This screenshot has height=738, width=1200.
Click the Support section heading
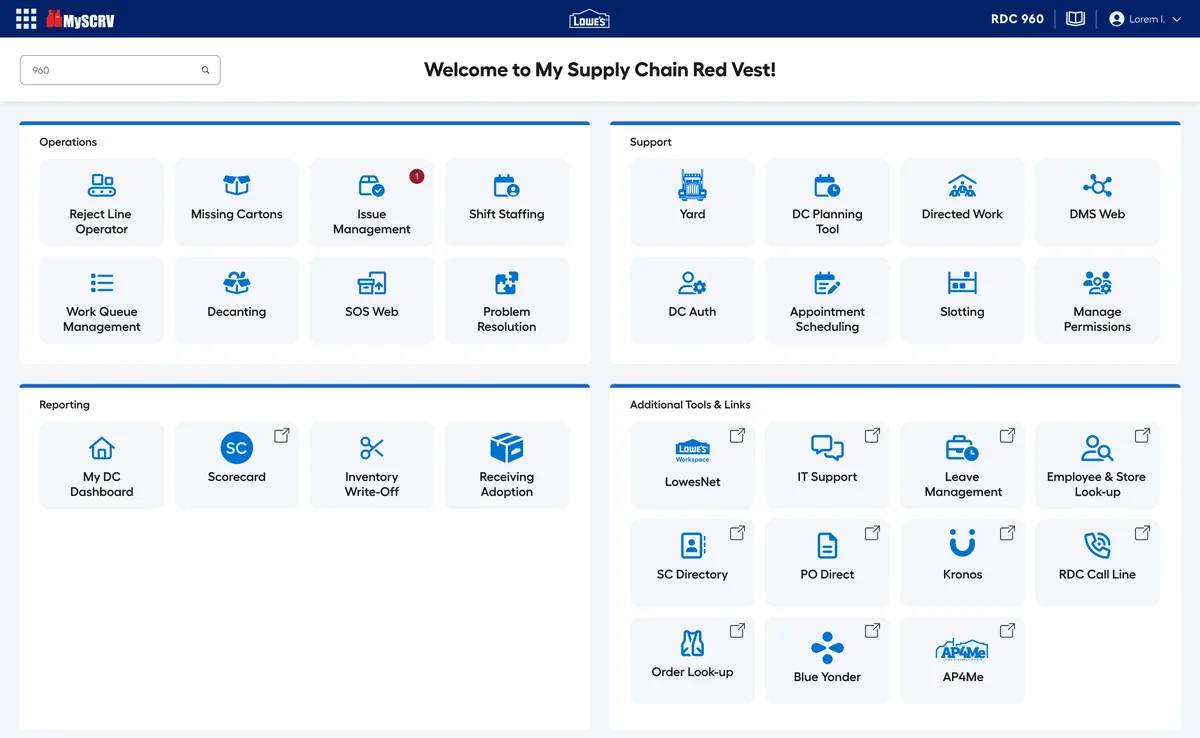click(x=651, y=142)
